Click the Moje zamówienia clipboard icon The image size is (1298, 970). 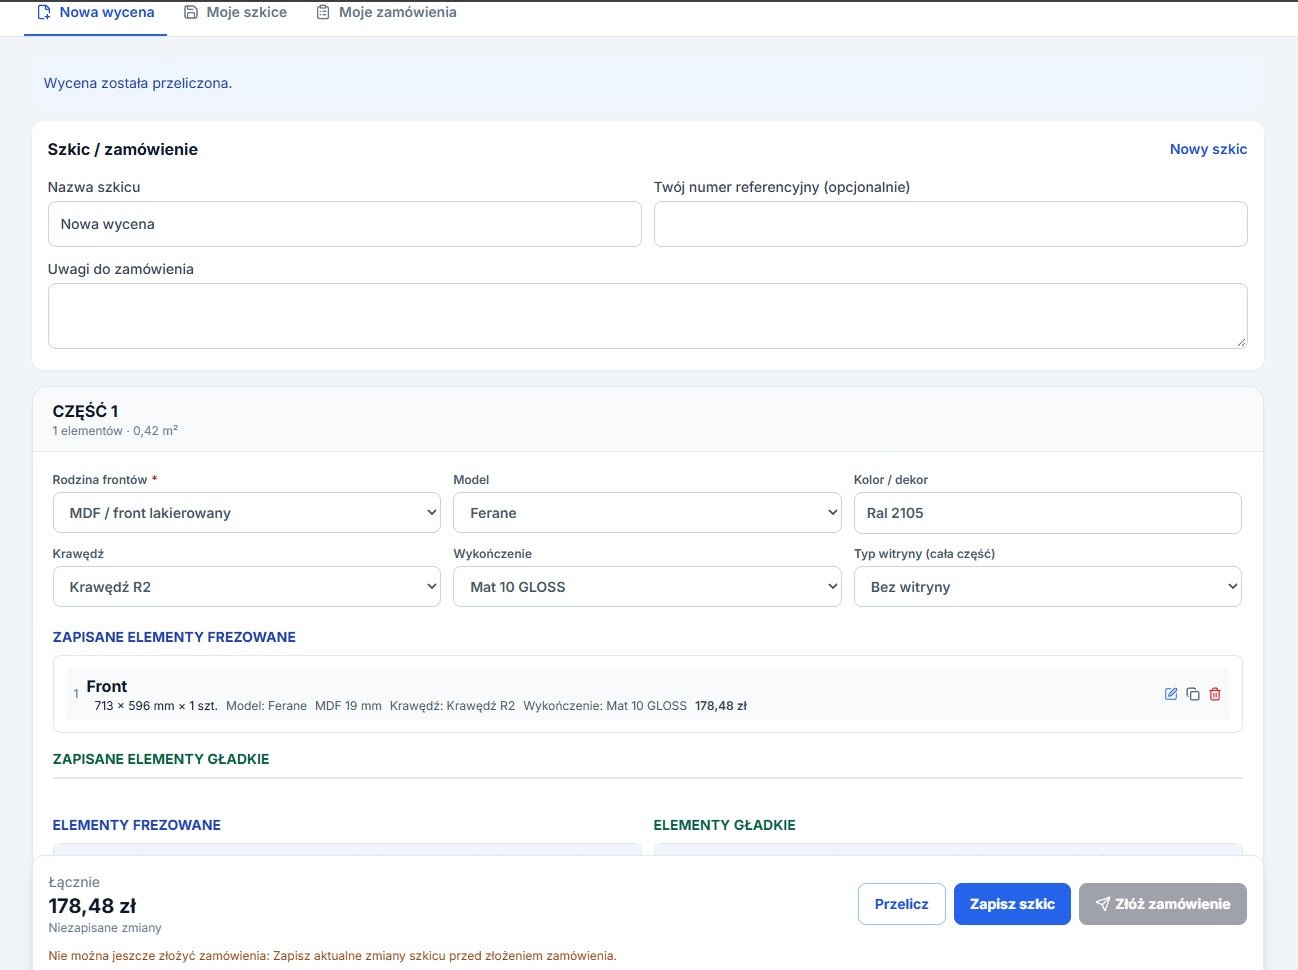pyautogui.click(x=323, y=13)
